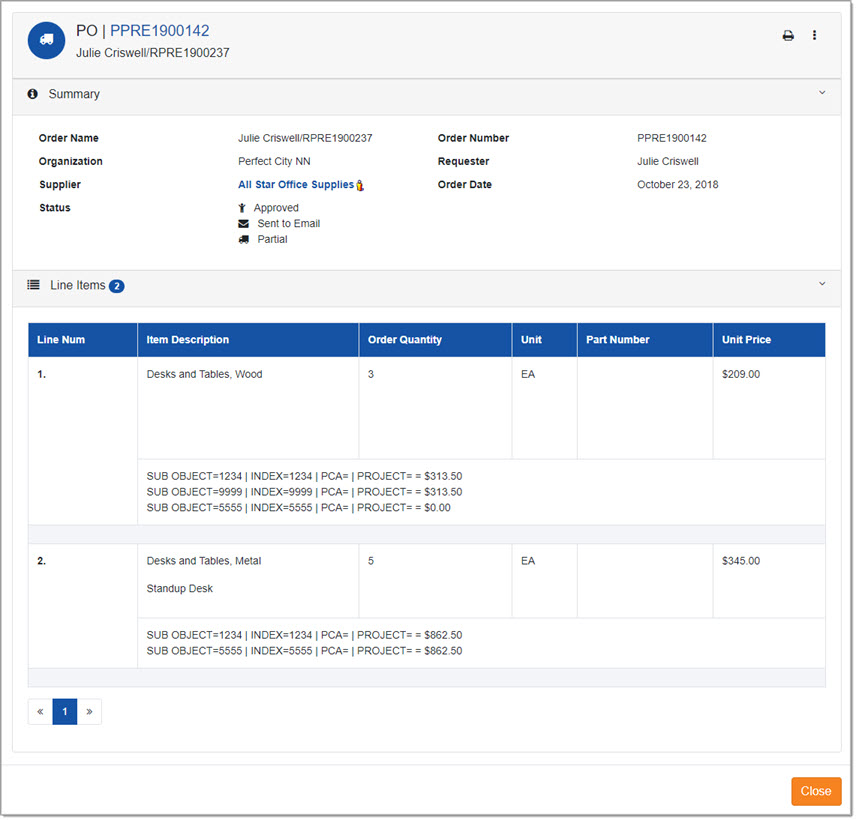Select page 1 in pagination
This screenshot has height=820, width=856.
pyautogui.click(x=65, y=711)
